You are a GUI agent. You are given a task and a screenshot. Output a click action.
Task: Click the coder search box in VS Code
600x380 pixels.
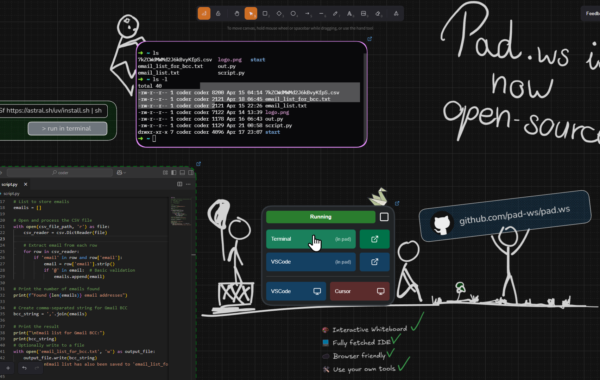pyautogui.click(x=60, y=173)
